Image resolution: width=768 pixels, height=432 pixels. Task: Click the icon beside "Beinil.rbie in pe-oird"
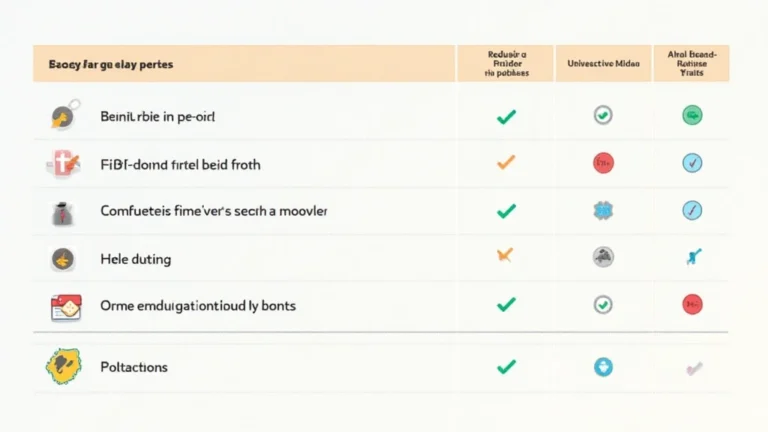pos(61,117)
